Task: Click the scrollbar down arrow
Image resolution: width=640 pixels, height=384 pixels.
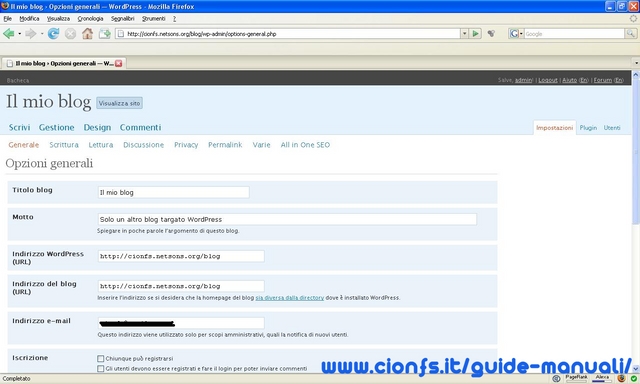Action: coord(636,368)
